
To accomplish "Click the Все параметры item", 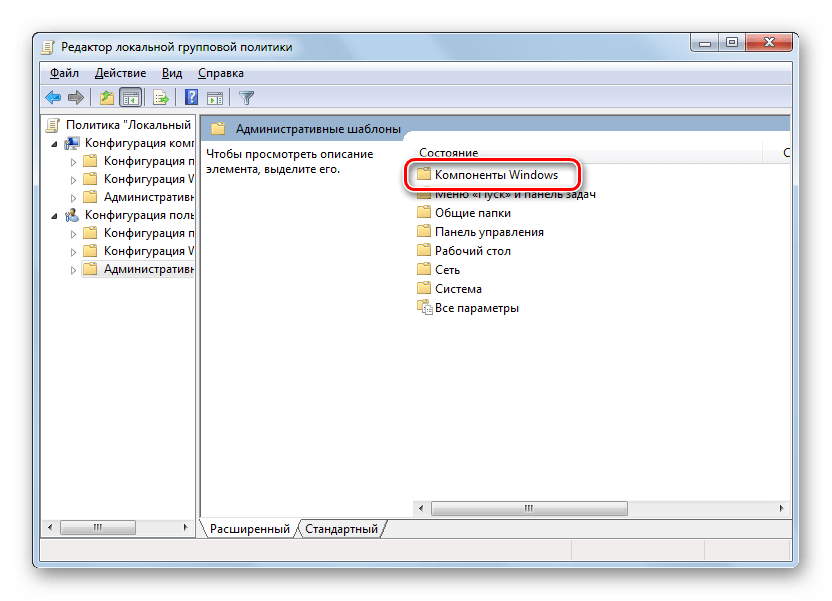I will point(476,308).
